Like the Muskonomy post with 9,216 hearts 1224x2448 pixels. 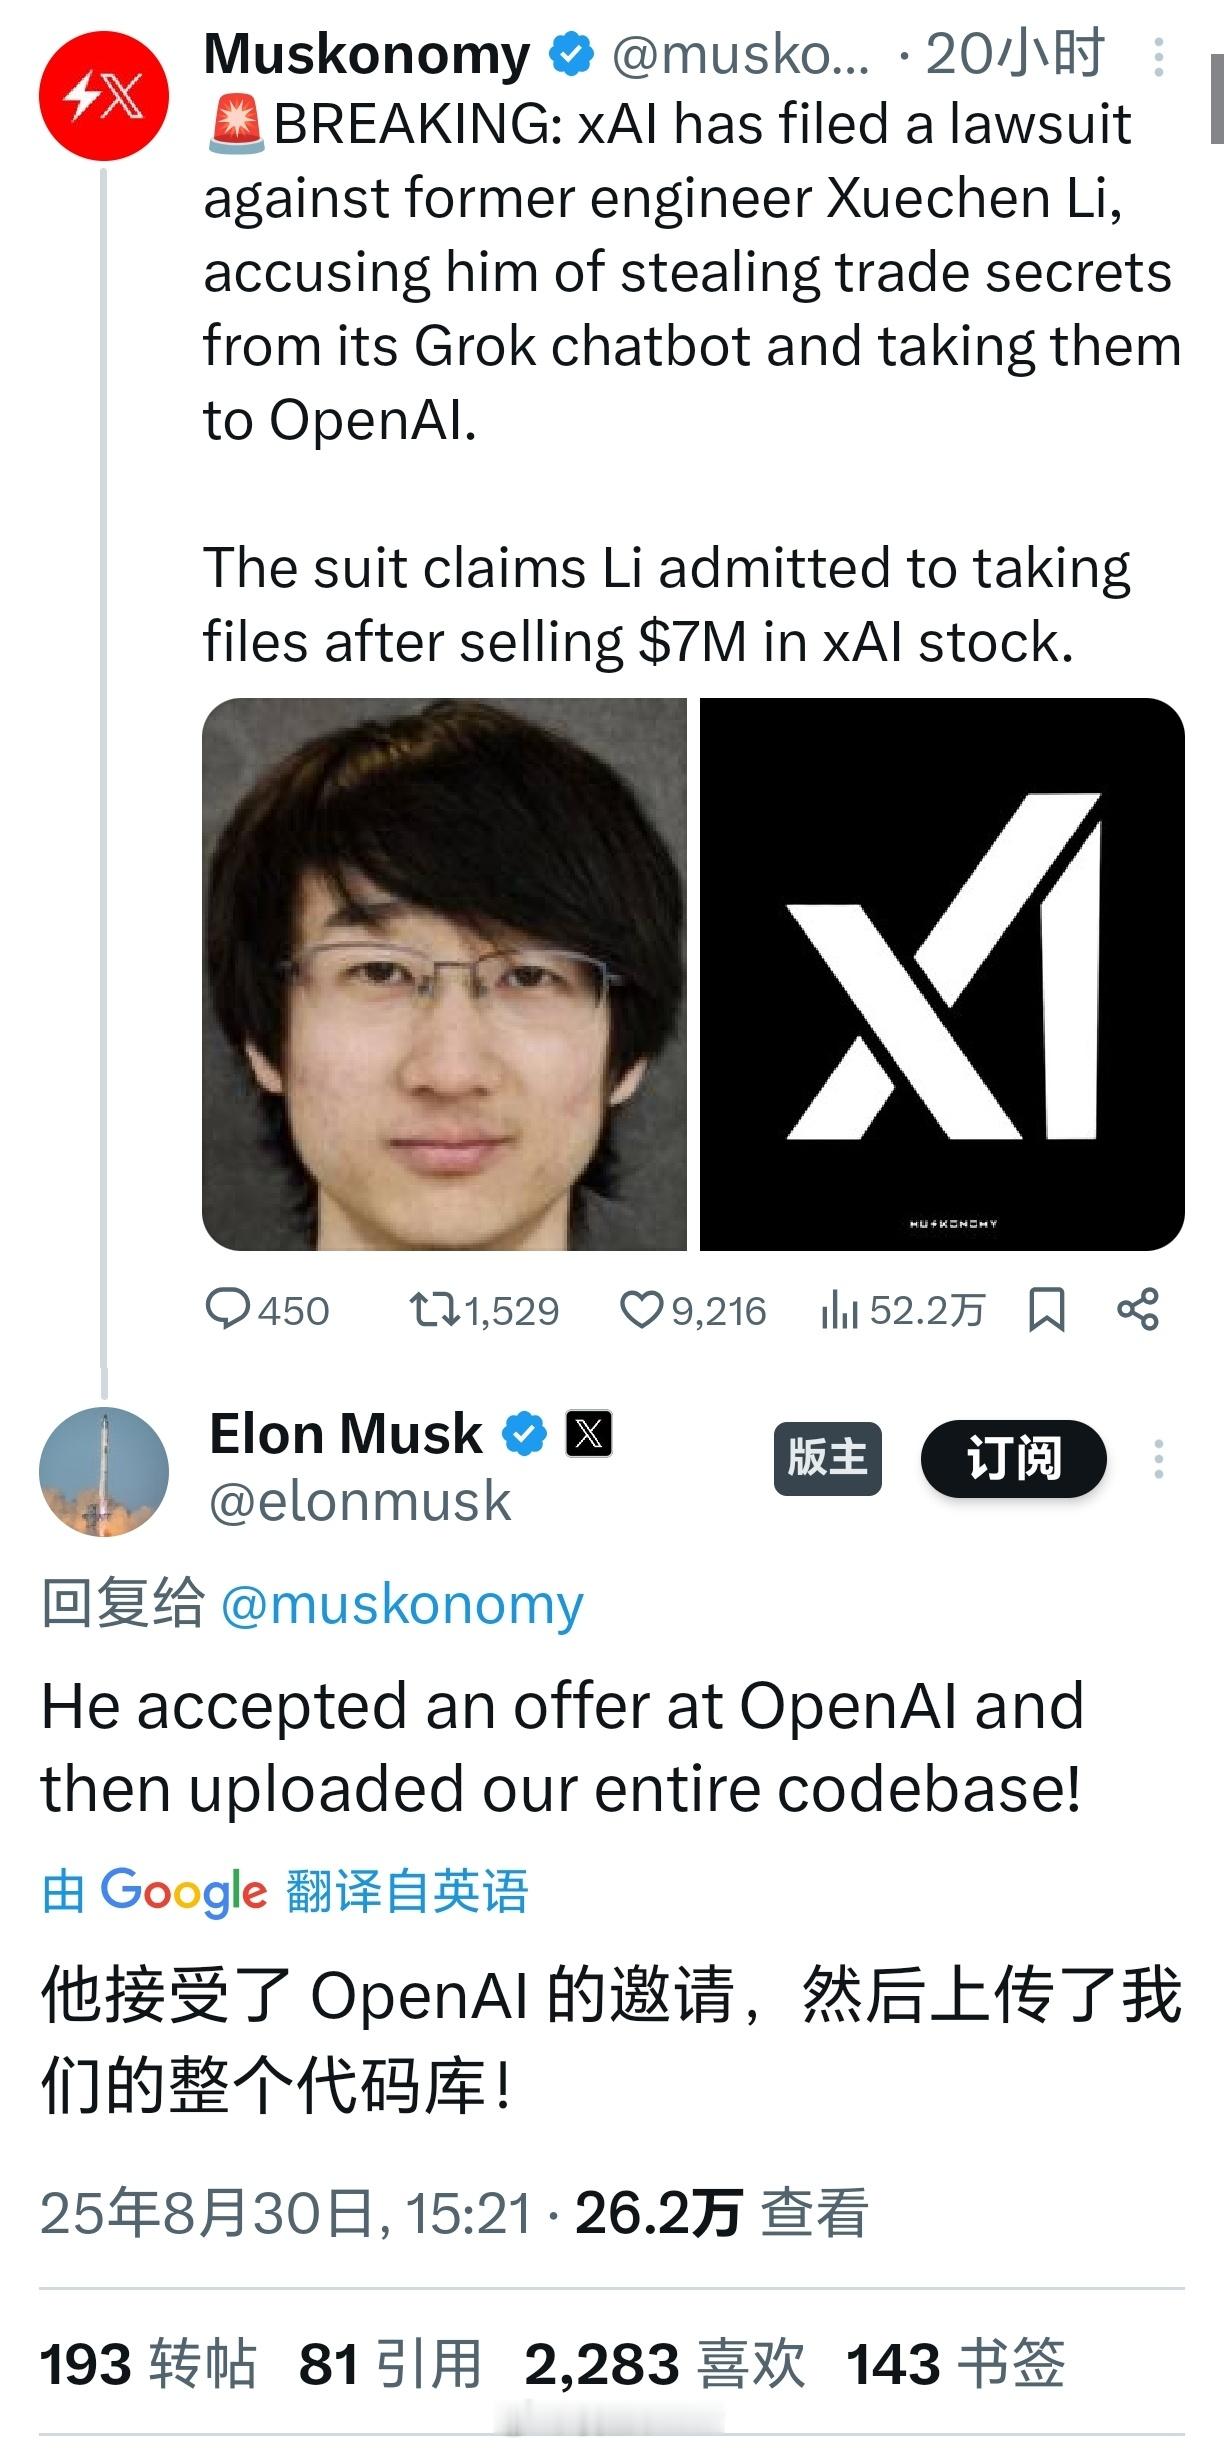point(693,1310)
